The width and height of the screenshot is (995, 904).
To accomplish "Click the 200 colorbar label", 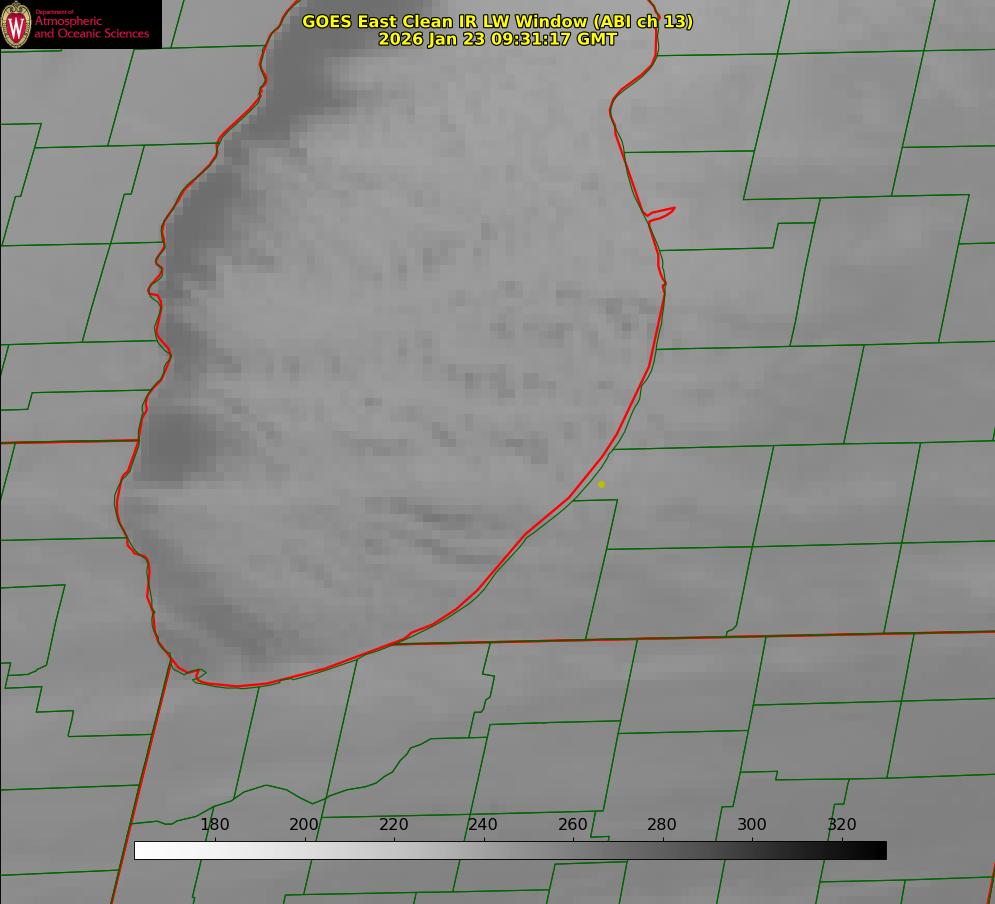I will coord(304,824).
